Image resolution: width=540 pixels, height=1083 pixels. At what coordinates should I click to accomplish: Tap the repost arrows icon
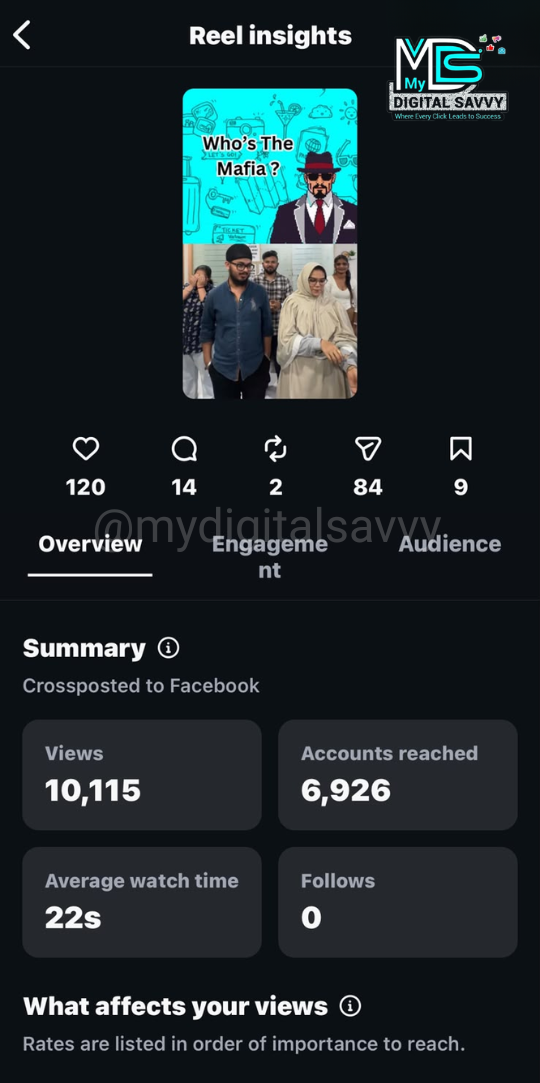coord(276,449)
